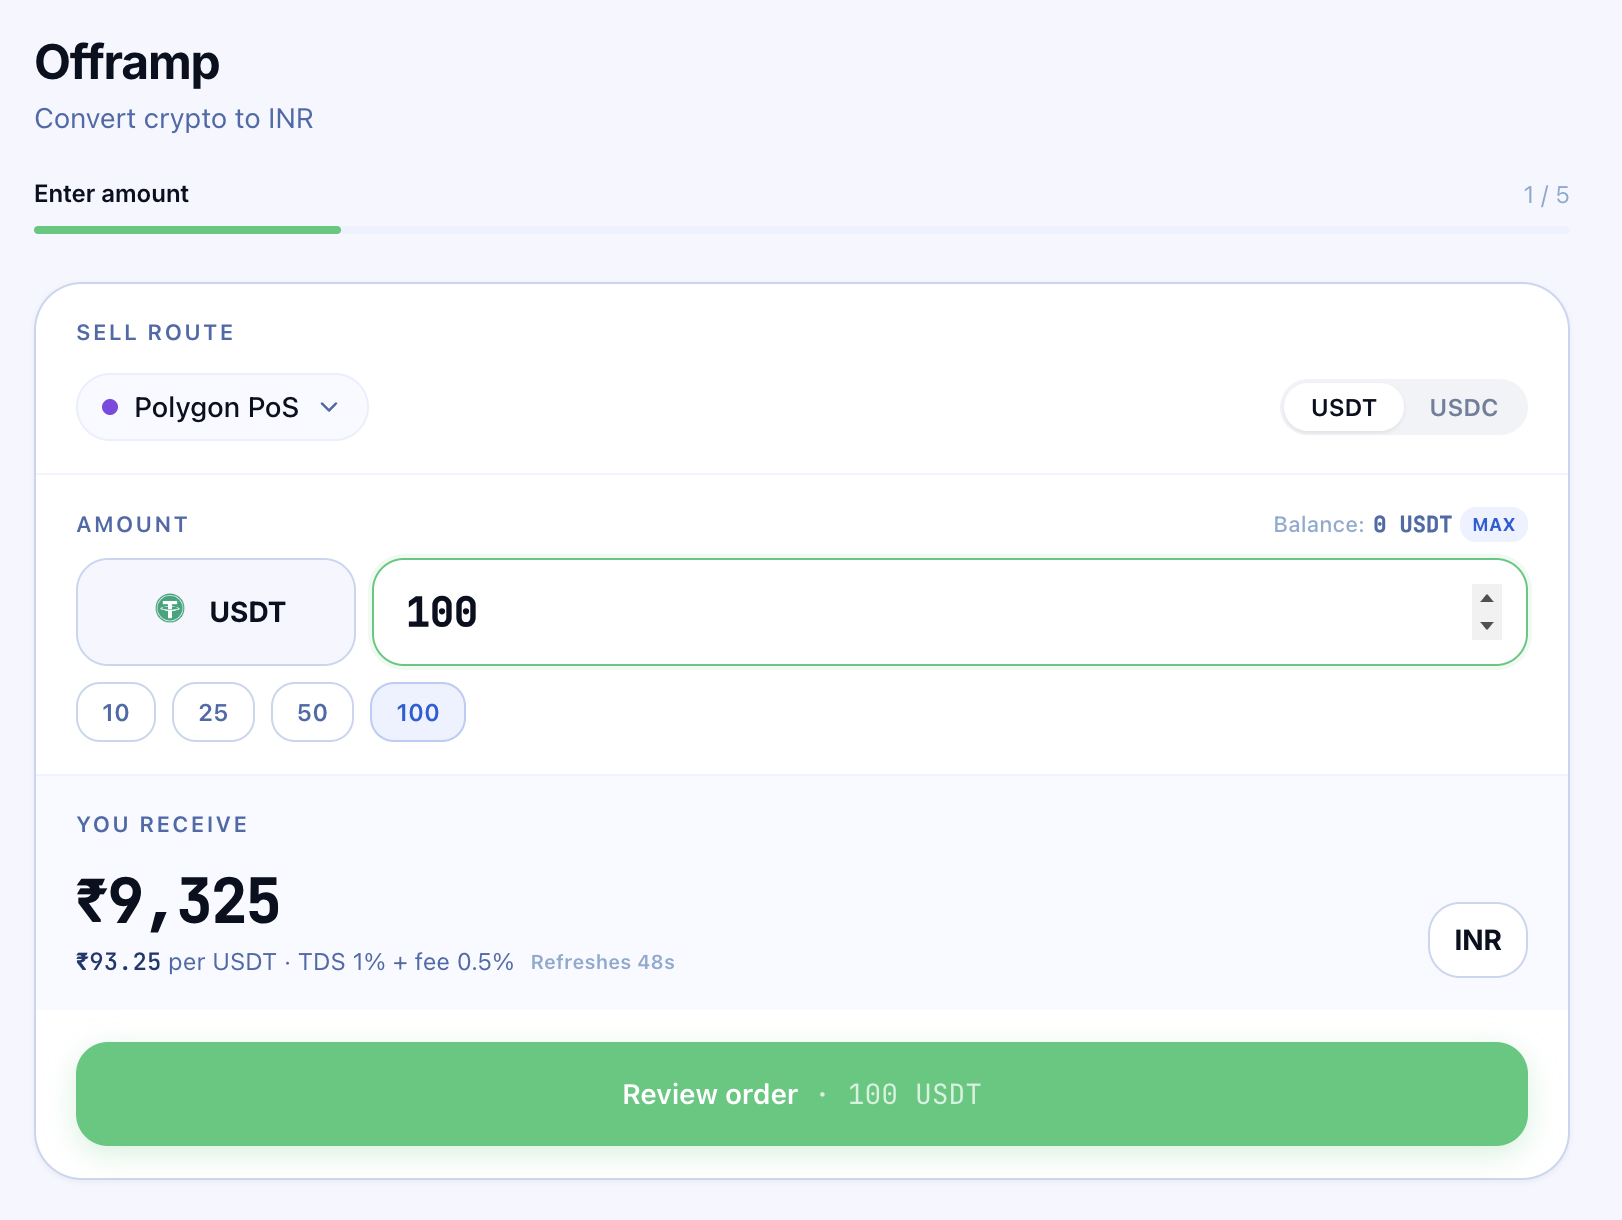Switch sell token toggle to USDC
1622x1220 pixels.
coord(1463,408)
